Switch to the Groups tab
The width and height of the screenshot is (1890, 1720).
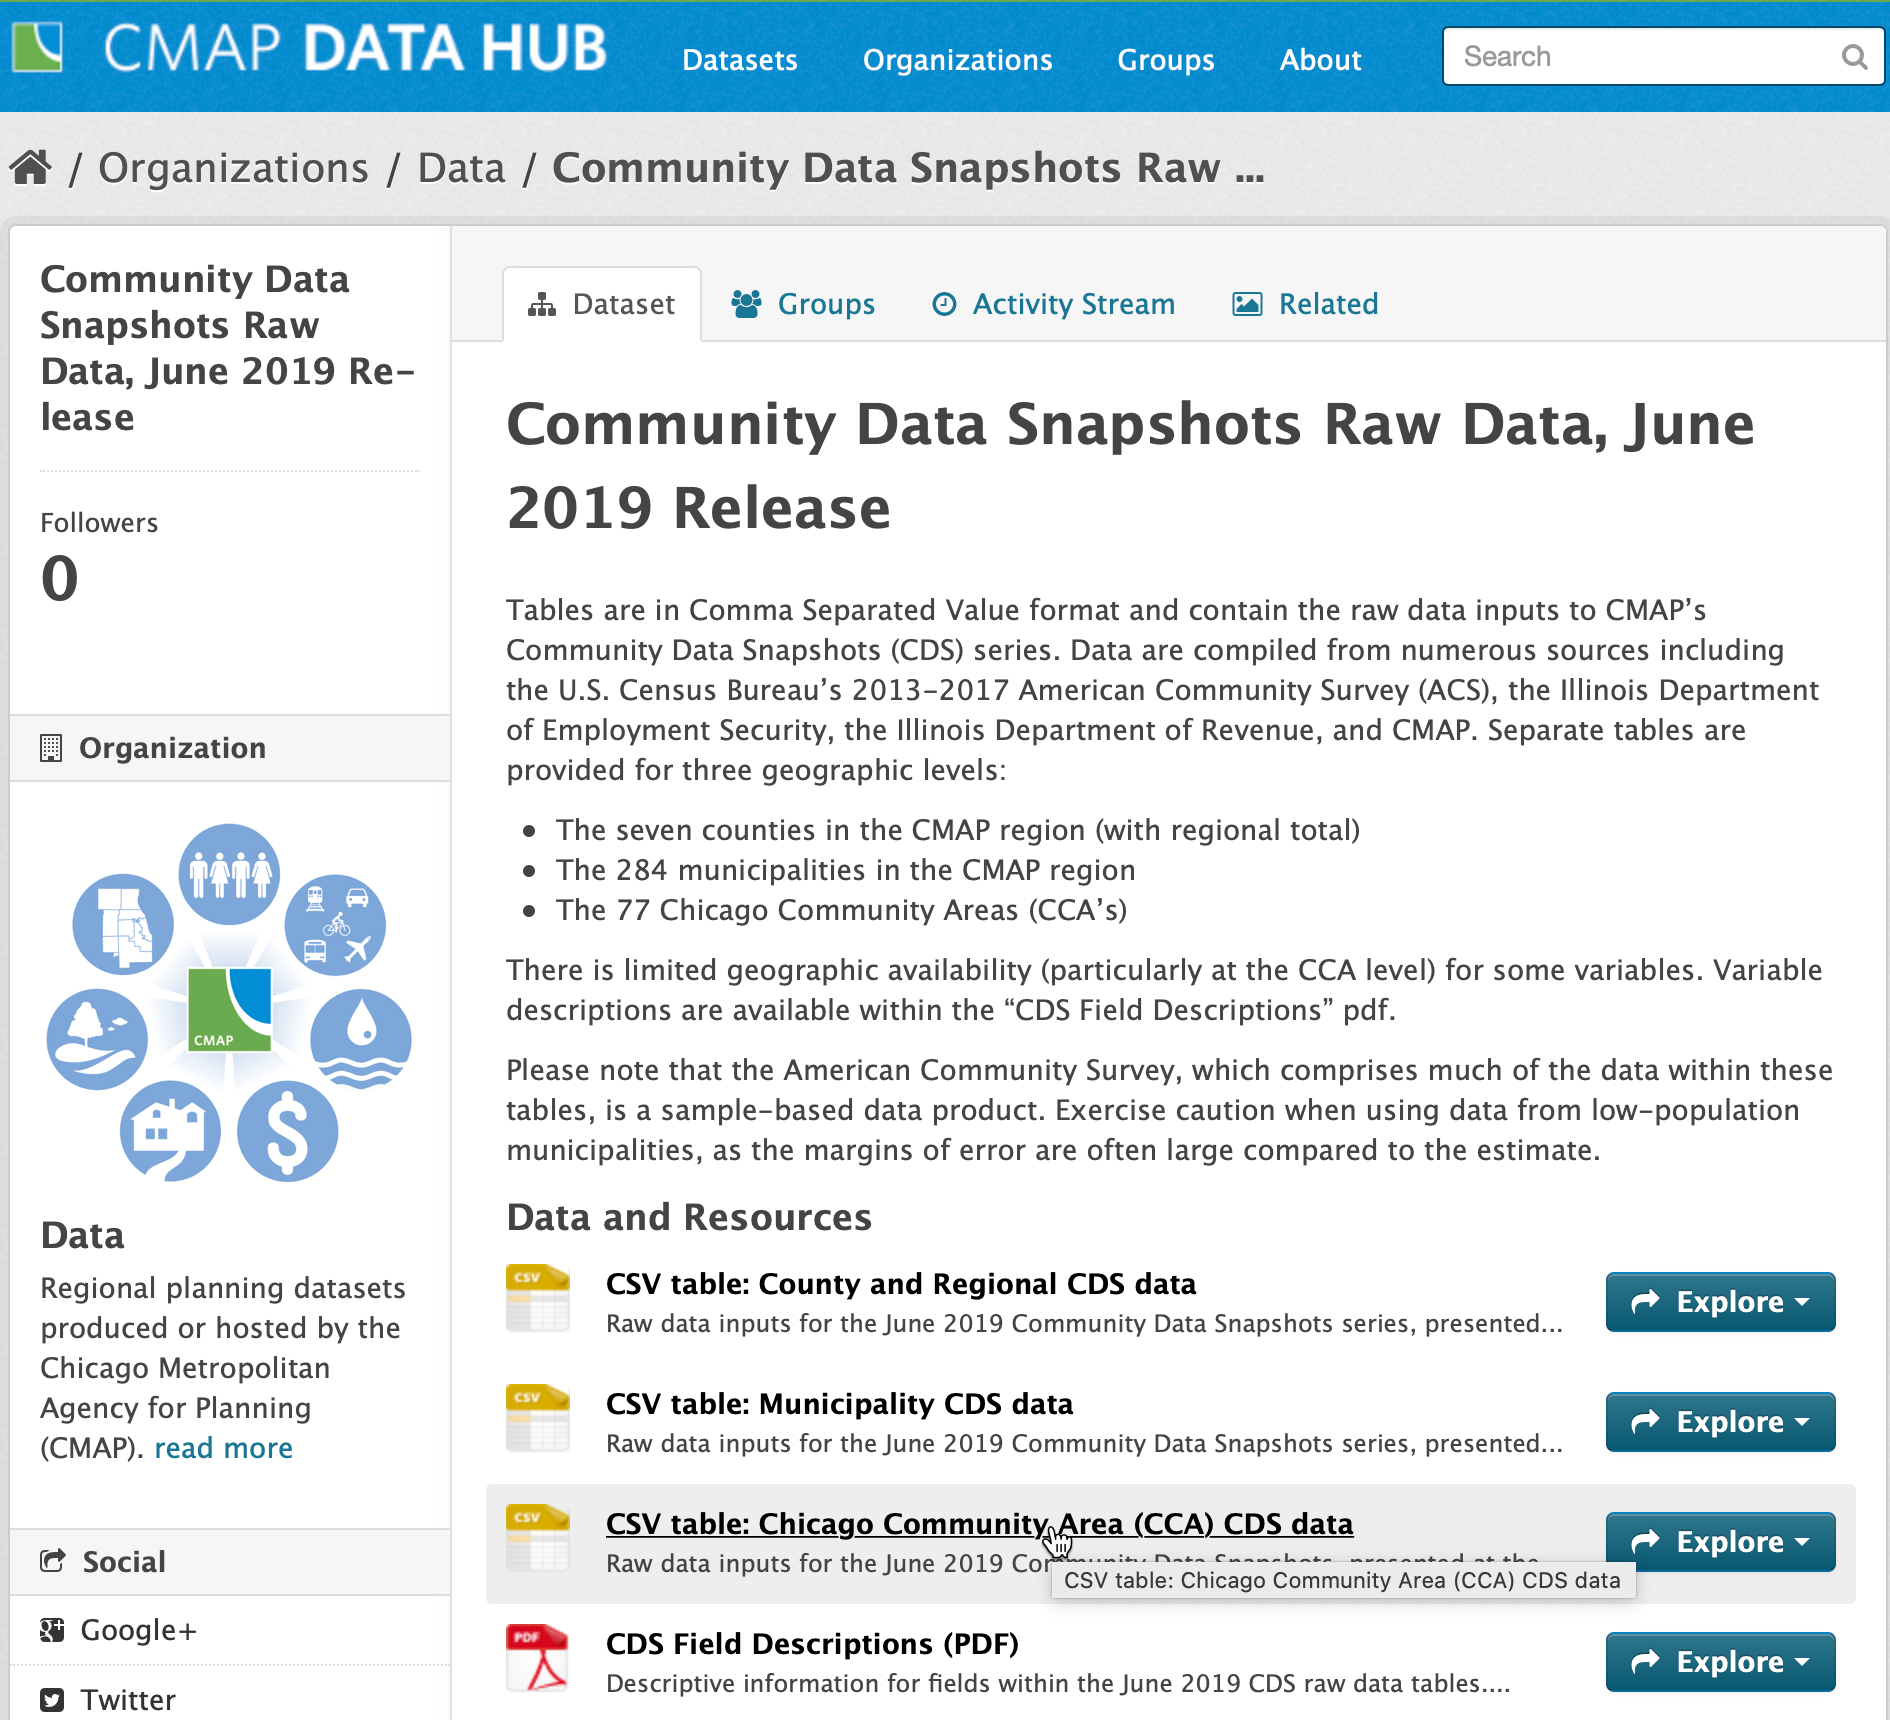(803, 304)
